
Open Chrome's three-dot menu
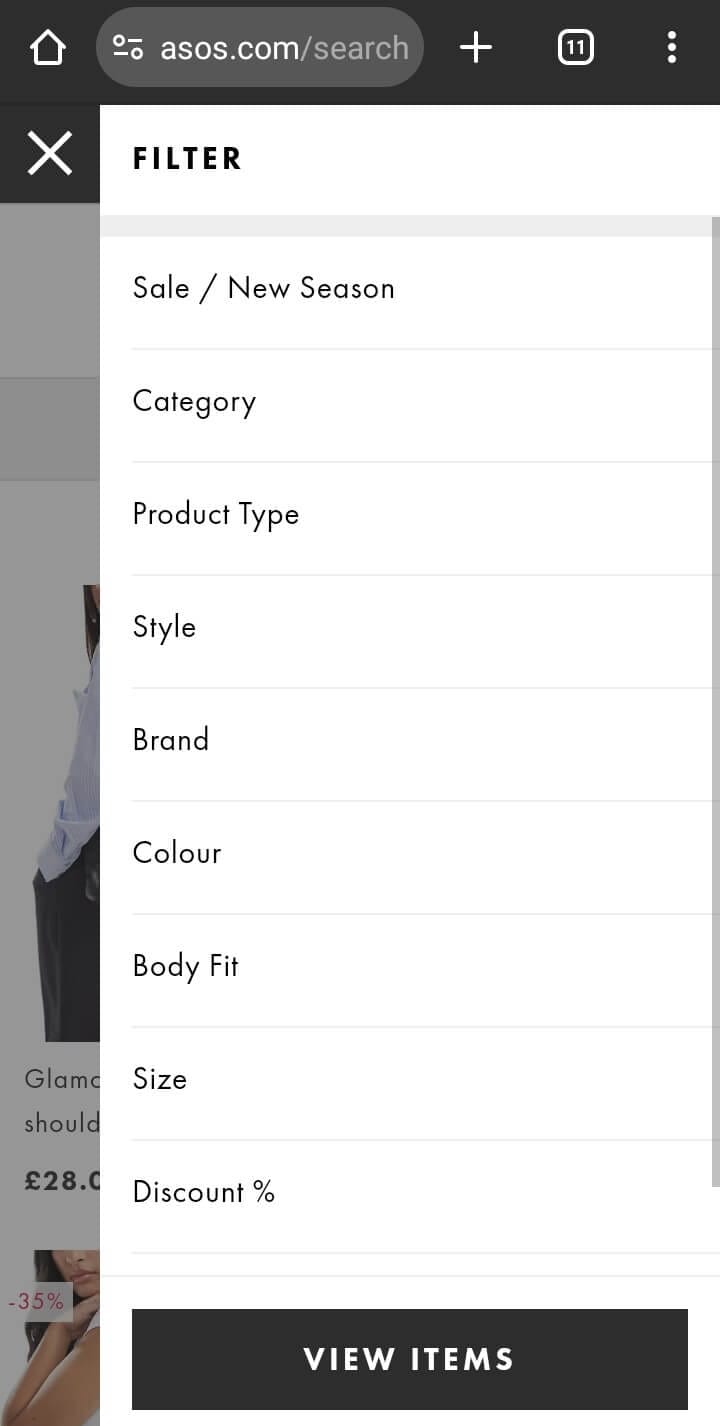[x=671, y=46]
